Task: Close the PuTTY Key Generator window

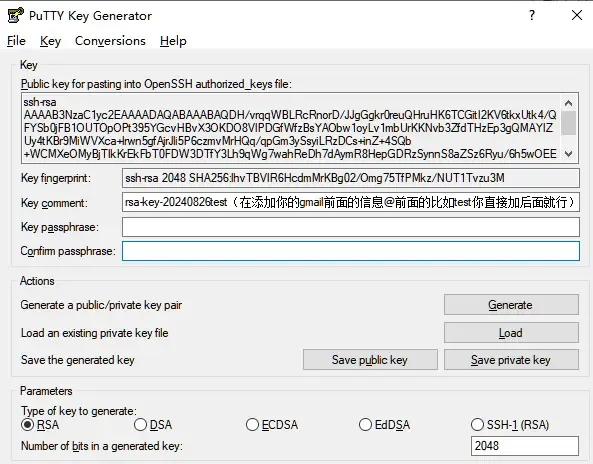Action: tap(577, 16)
